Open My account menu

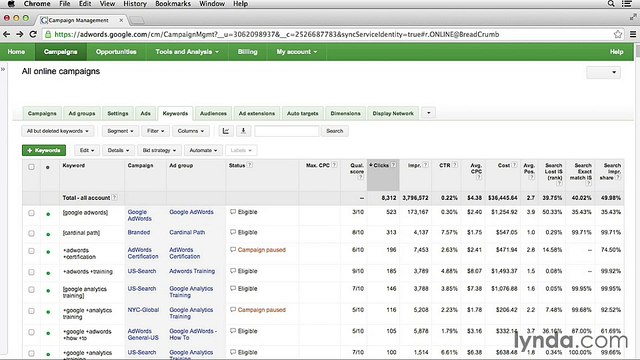(297, 52)
